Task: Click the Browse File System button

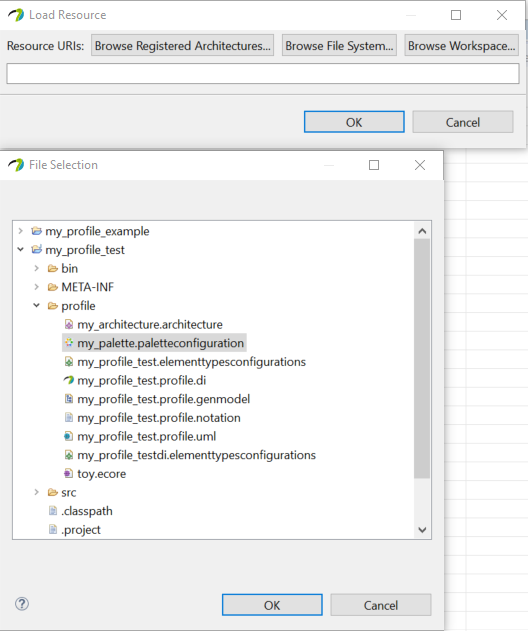Action: point(339,45)
